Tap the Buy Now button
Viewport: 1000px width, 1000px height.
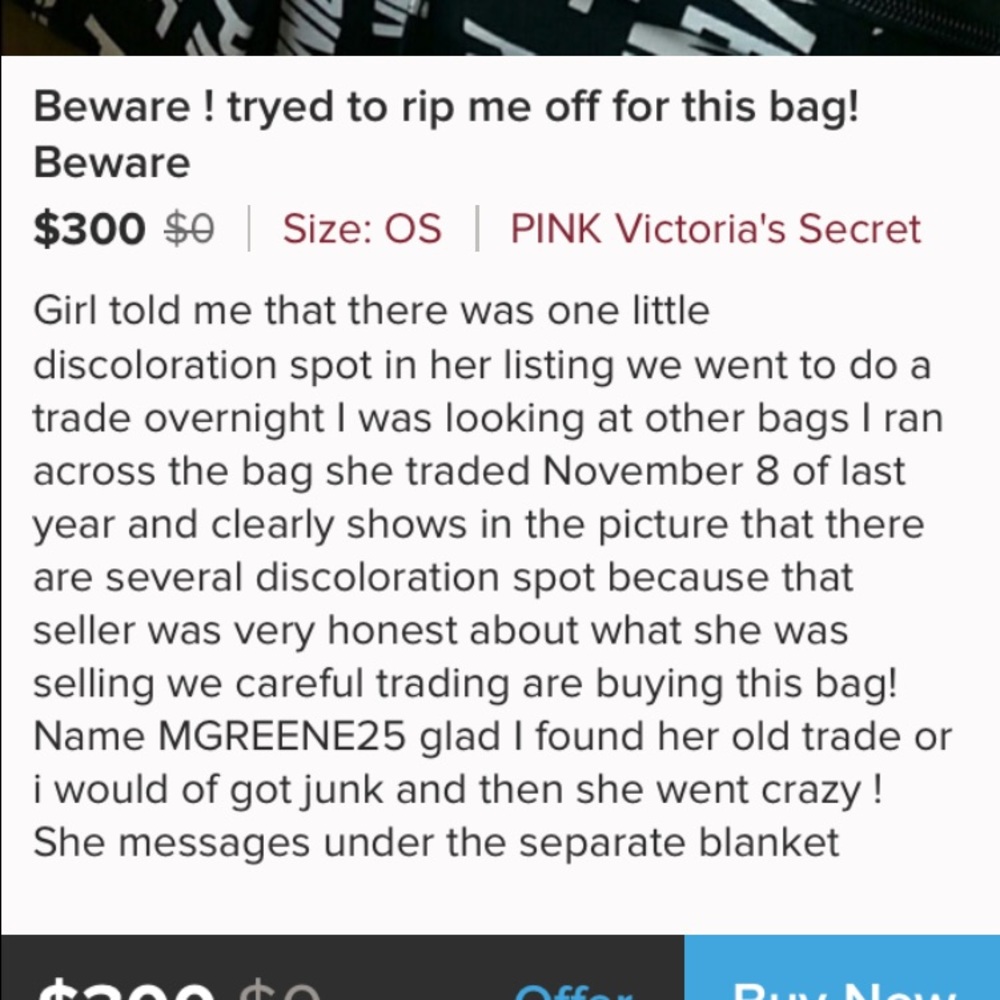(842, 975)
